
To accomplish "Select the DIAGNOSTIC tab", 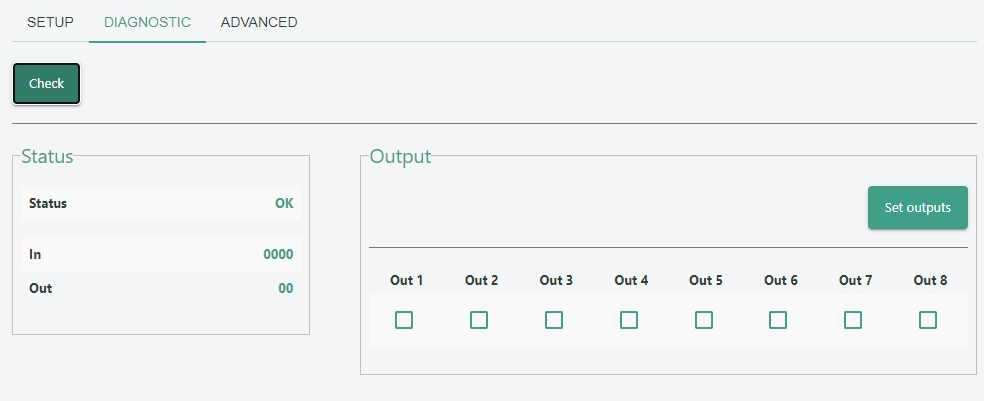I will [147, 22].
